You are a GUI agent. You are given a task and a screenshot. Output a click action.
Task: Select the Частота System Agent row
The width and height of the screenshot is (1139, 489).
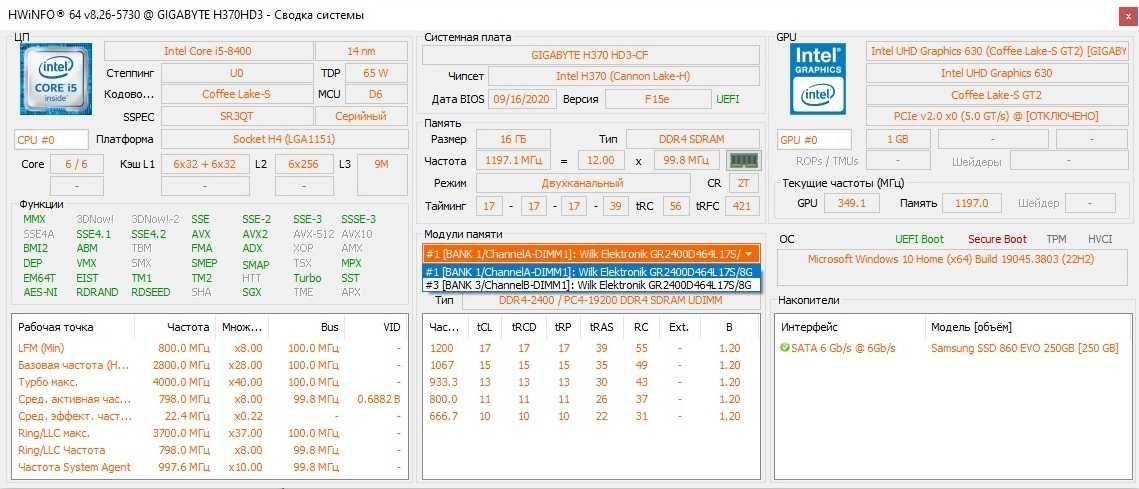tap(209, 467)
